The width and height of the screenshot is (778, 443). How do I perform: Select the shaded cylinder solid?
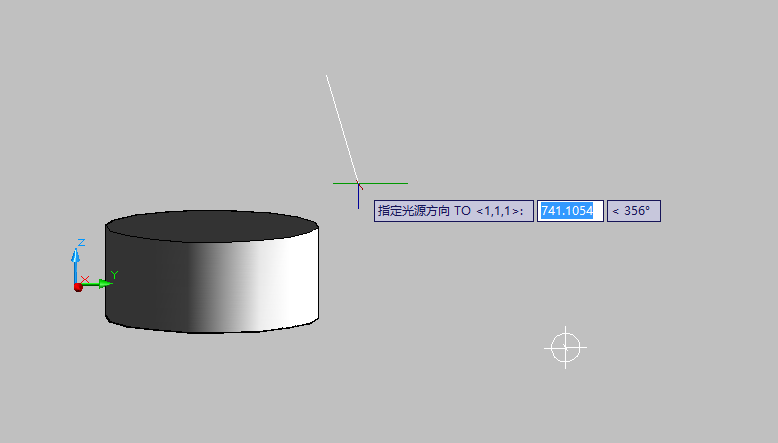[212, 271]
